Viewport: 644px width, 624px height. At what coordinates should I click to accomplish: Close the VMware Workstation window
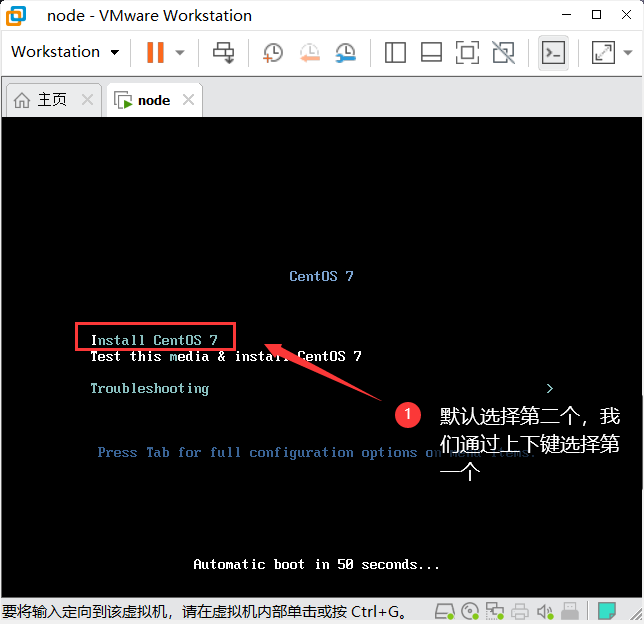(x=626, y=15)
